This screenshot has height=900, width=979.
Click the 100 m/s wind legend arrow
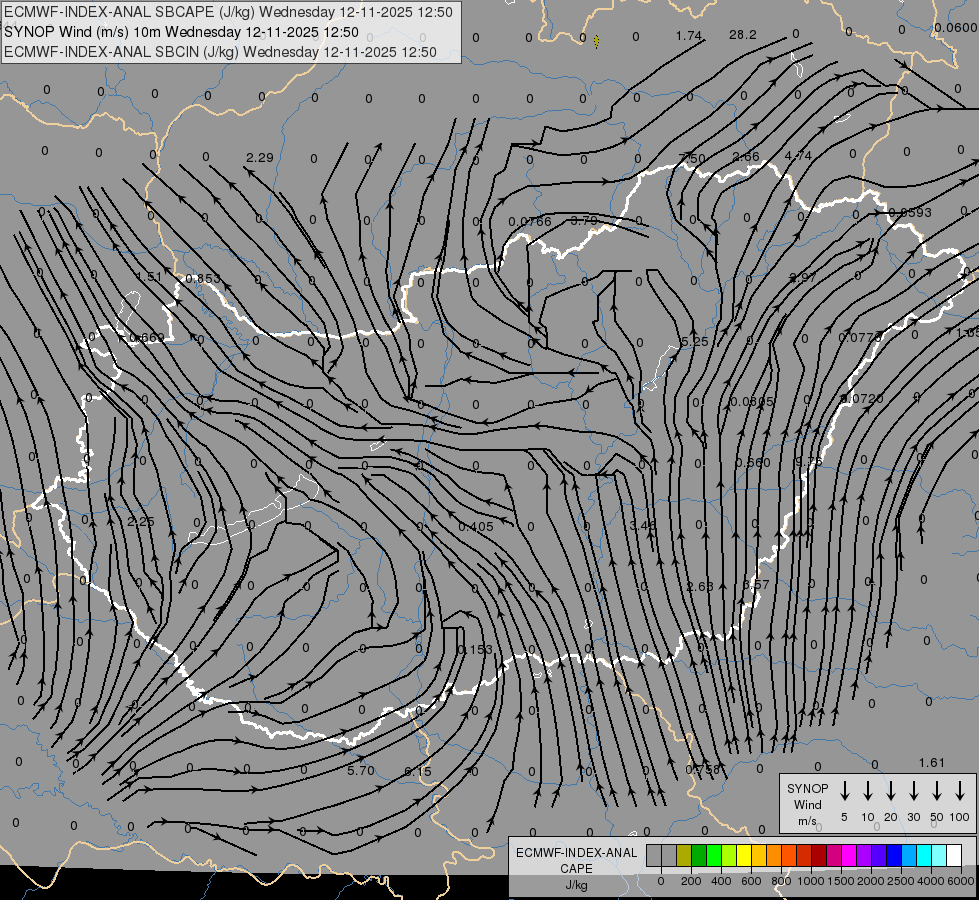tap(960, 791)
